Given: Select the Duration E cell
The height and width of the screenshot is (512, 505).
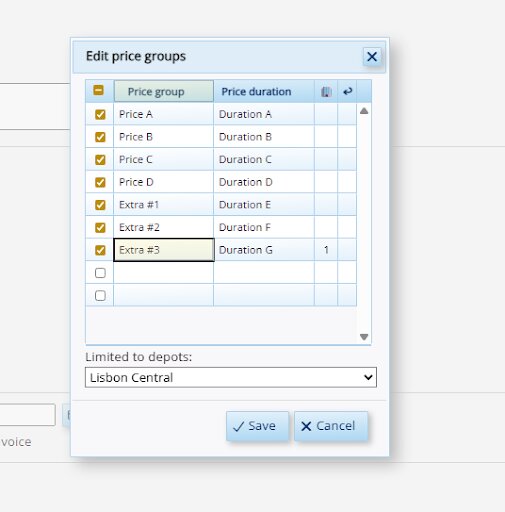Looking at the screenshot, I should tap(264, 205).
